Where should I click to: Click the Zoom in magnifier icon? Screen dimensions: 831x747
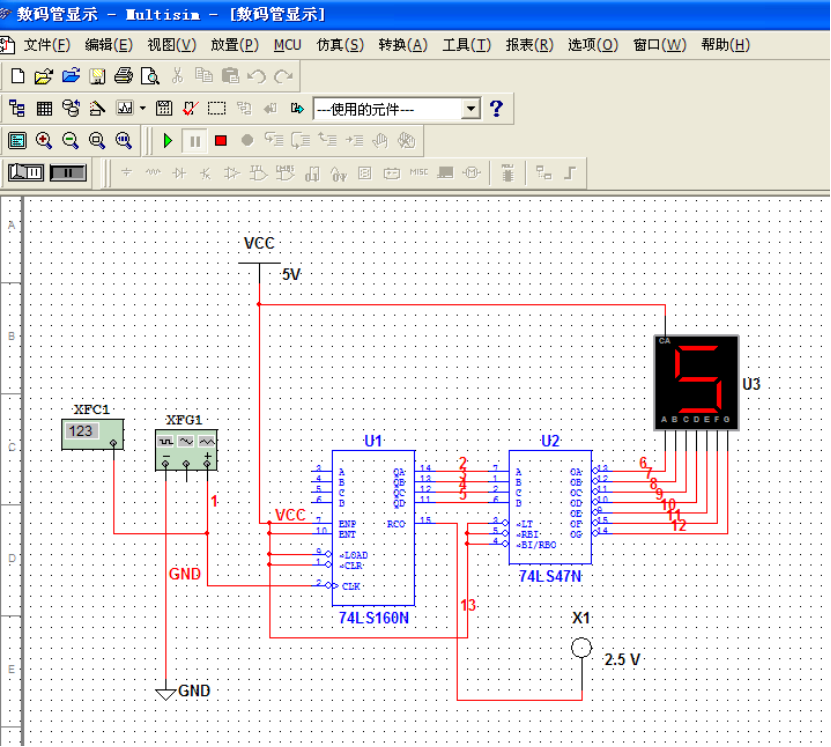pos(44,141)
